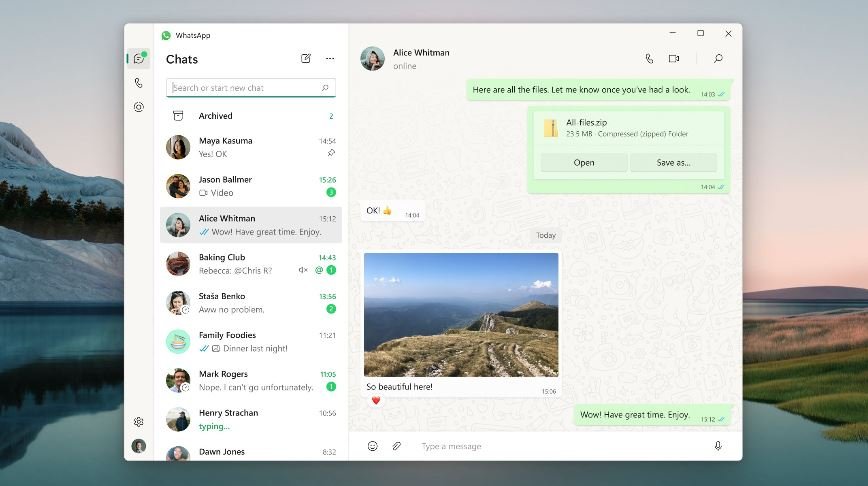The height and width of the screenshot is (486, 868).
Task: Close the WhatsApp window
Action: [728, 33]
